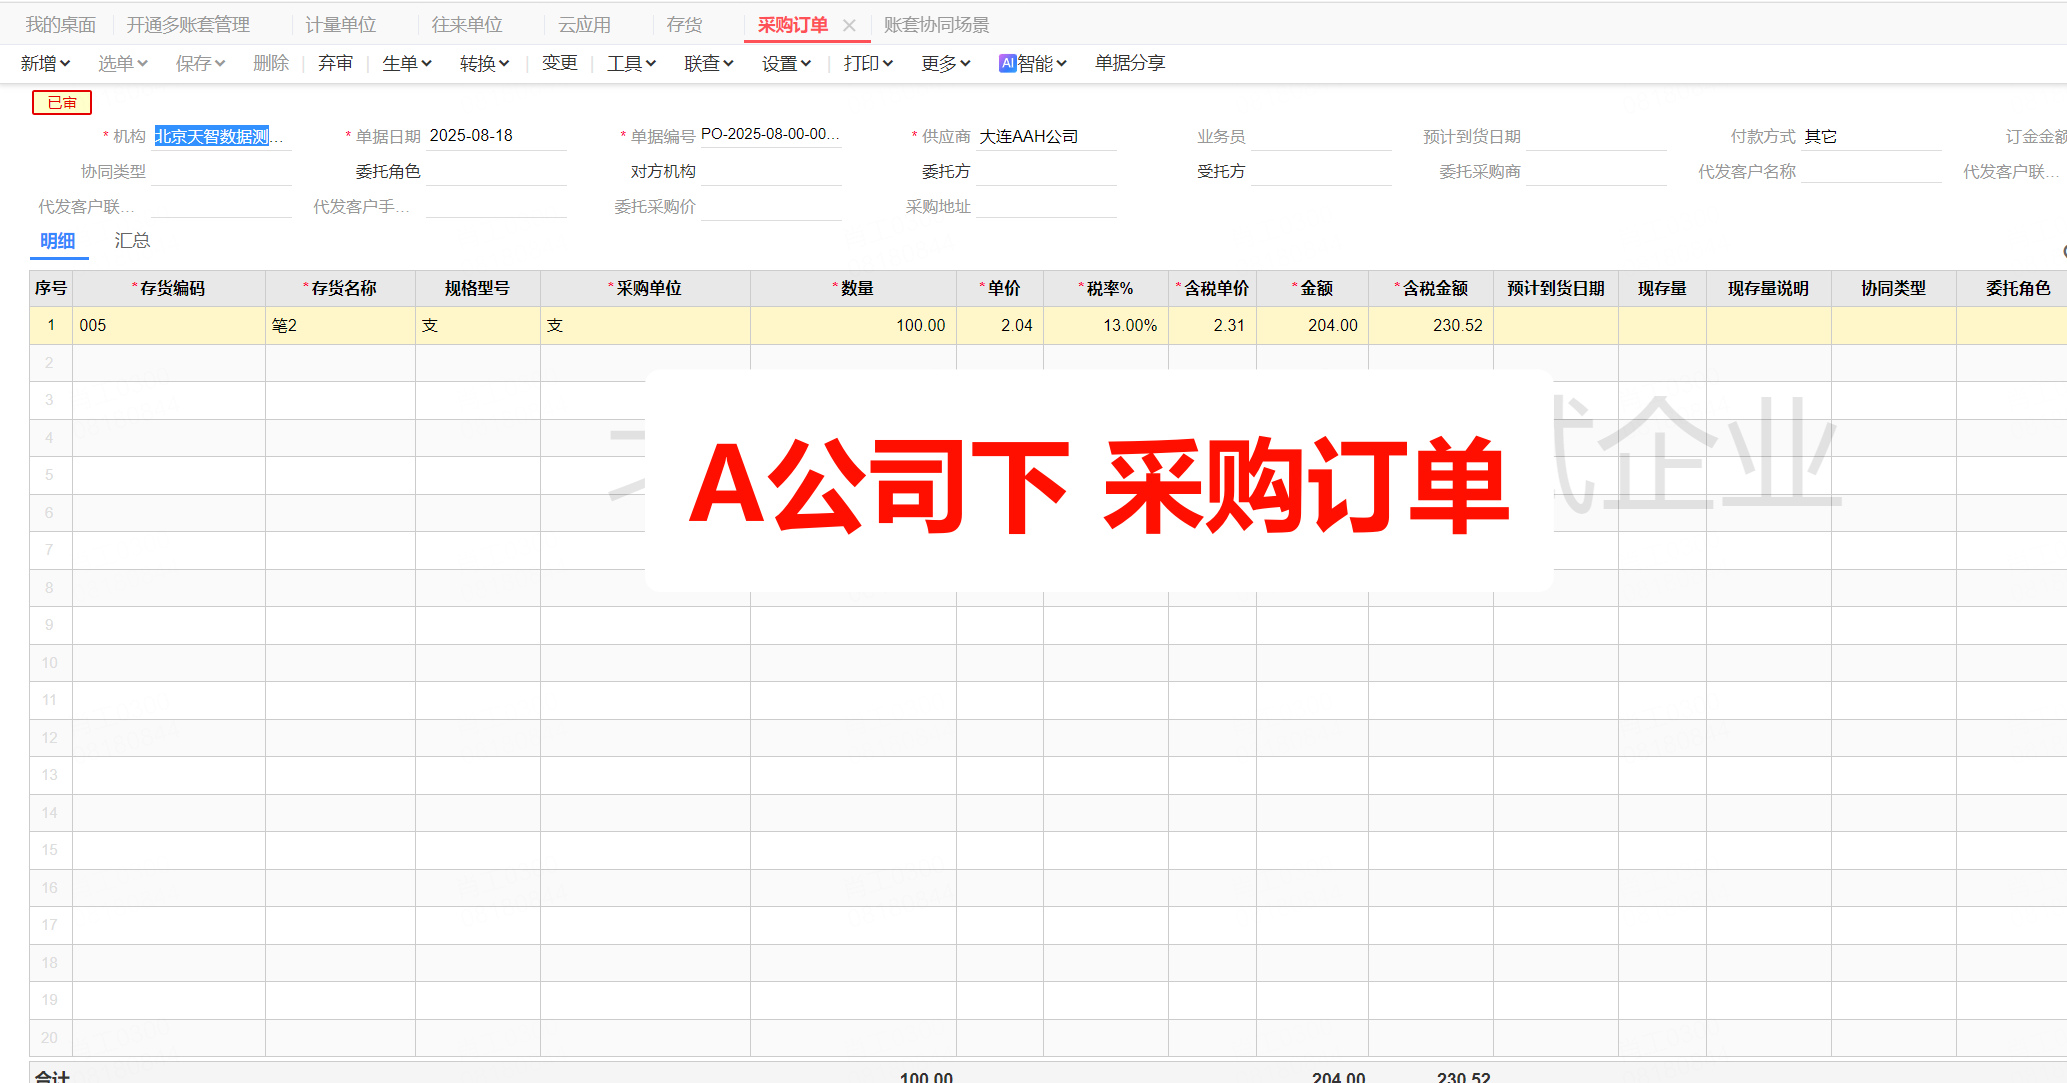
Task: Click the 删除 toolbar button
Action: pos(271,63)
